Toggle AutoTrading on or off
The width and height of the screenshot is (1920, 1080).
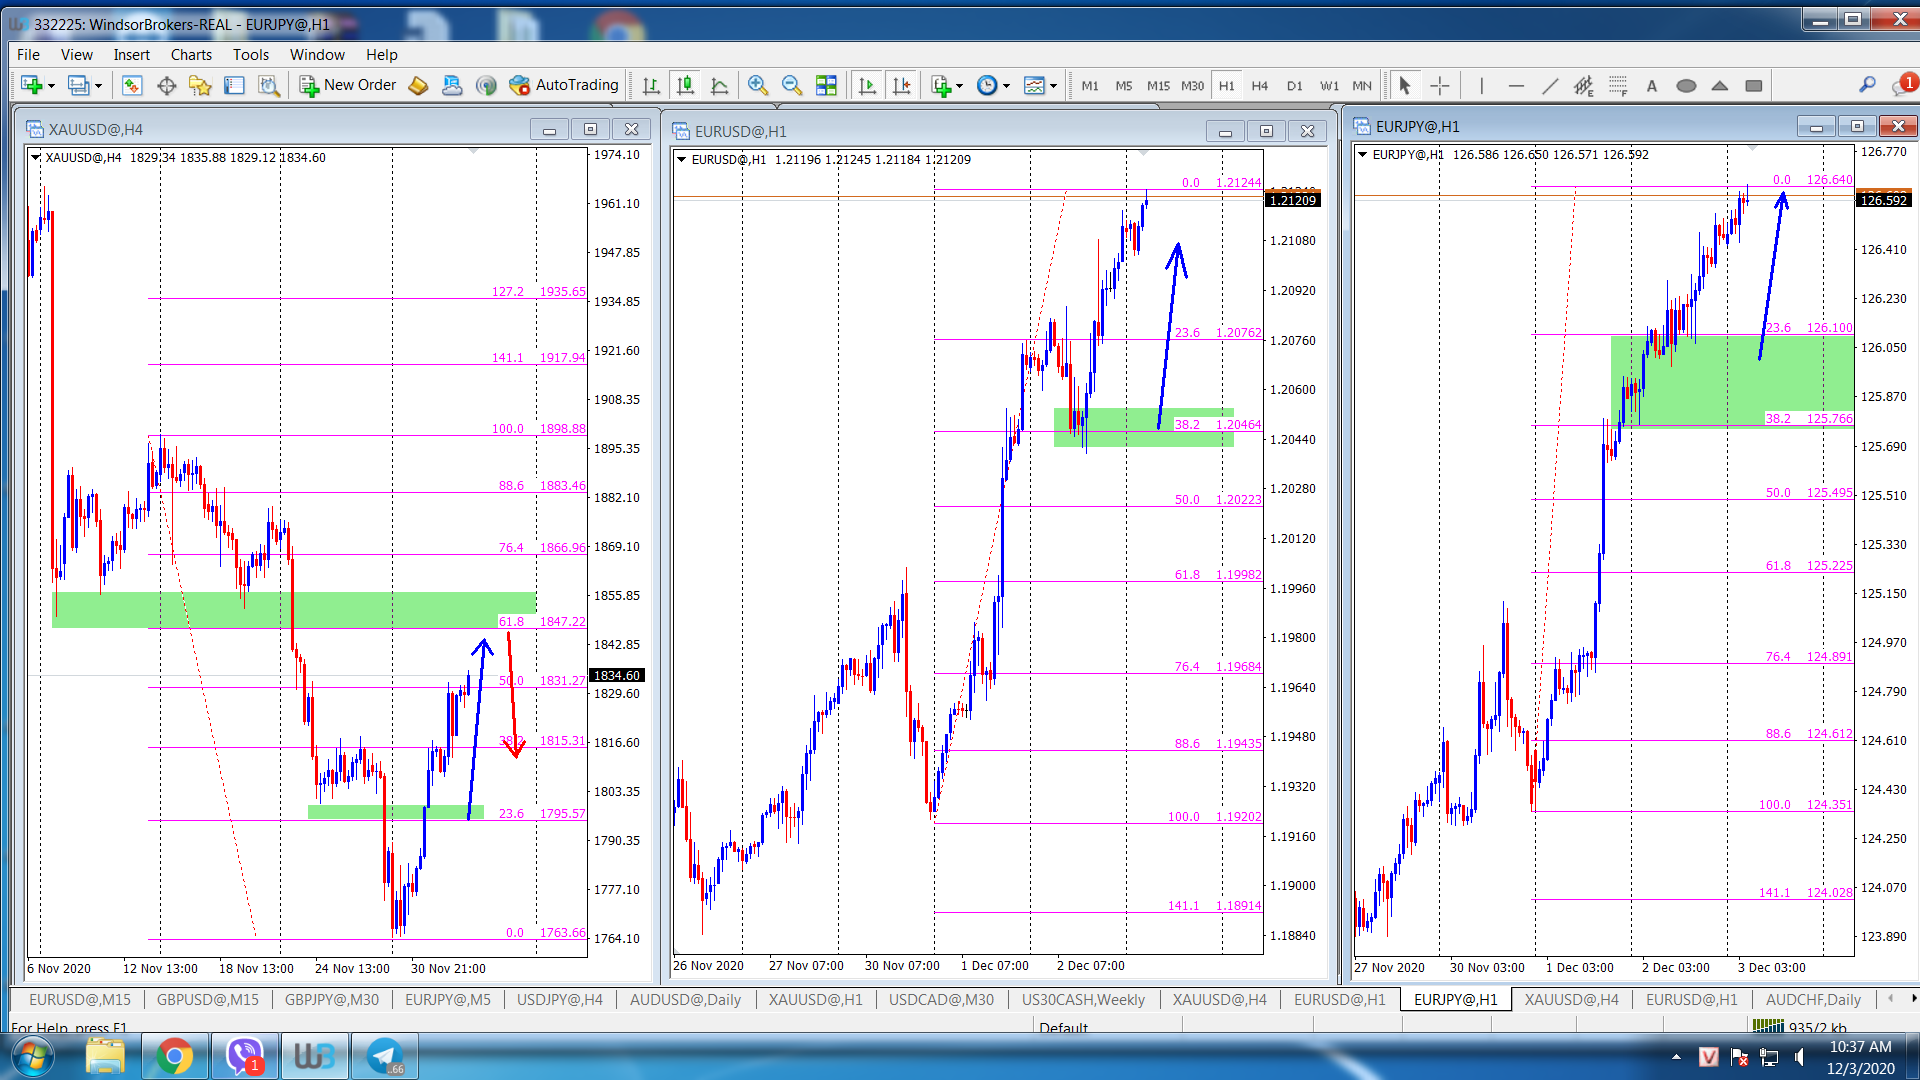pos(564,86)
